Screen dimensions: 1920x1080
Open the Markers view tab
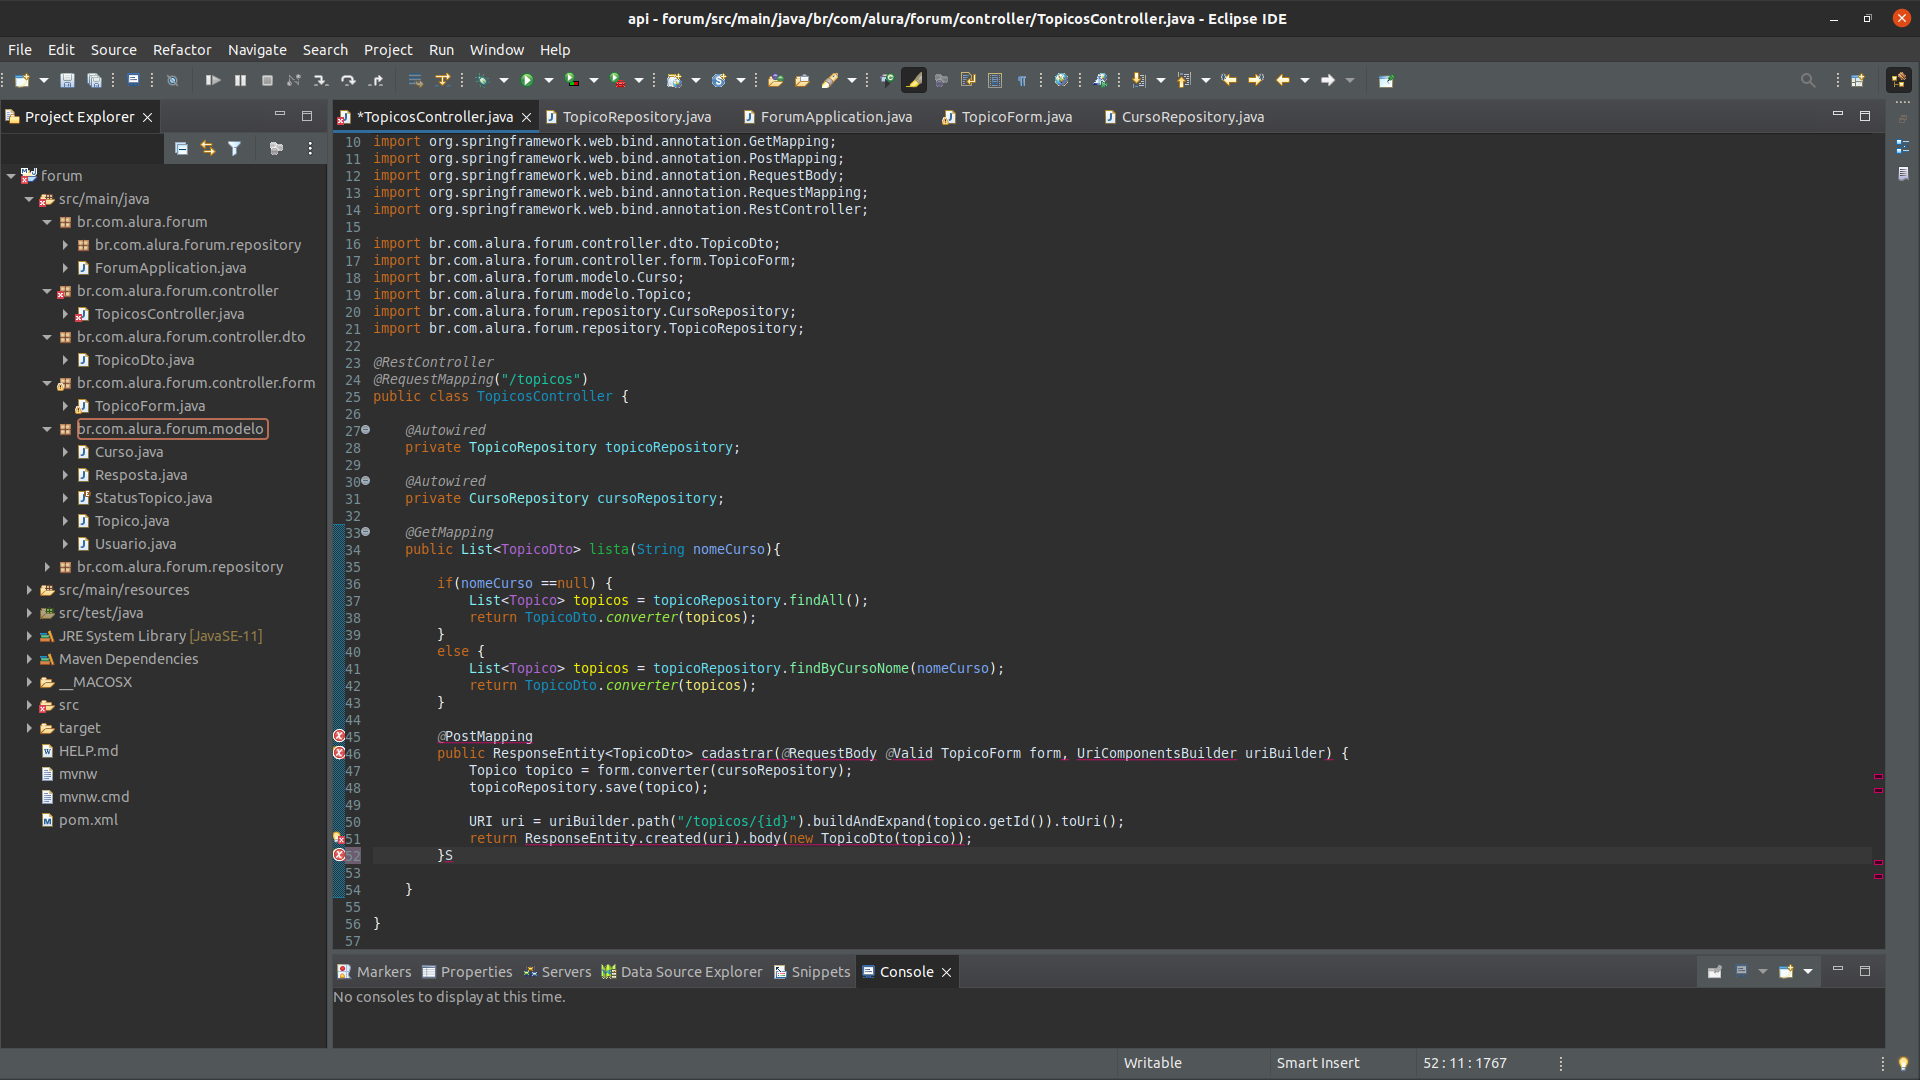(x=374, y=972)
